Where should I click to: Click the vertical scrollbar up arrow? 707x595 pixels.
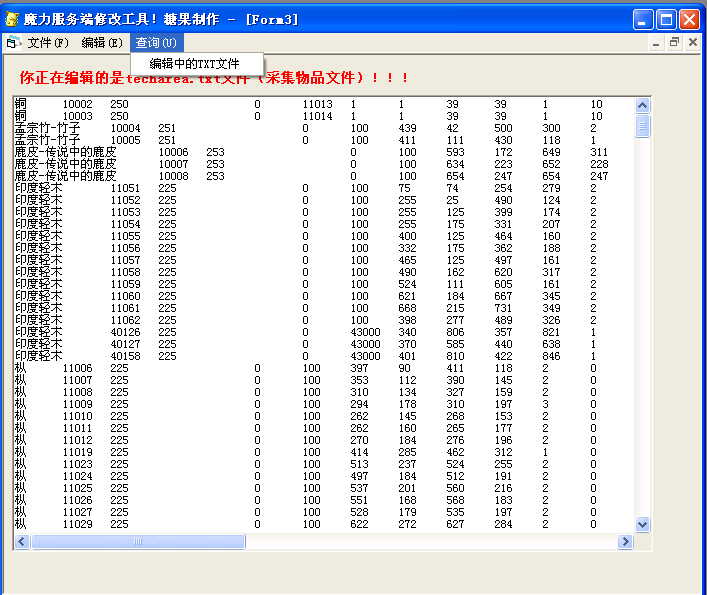(x=643, y=106)
